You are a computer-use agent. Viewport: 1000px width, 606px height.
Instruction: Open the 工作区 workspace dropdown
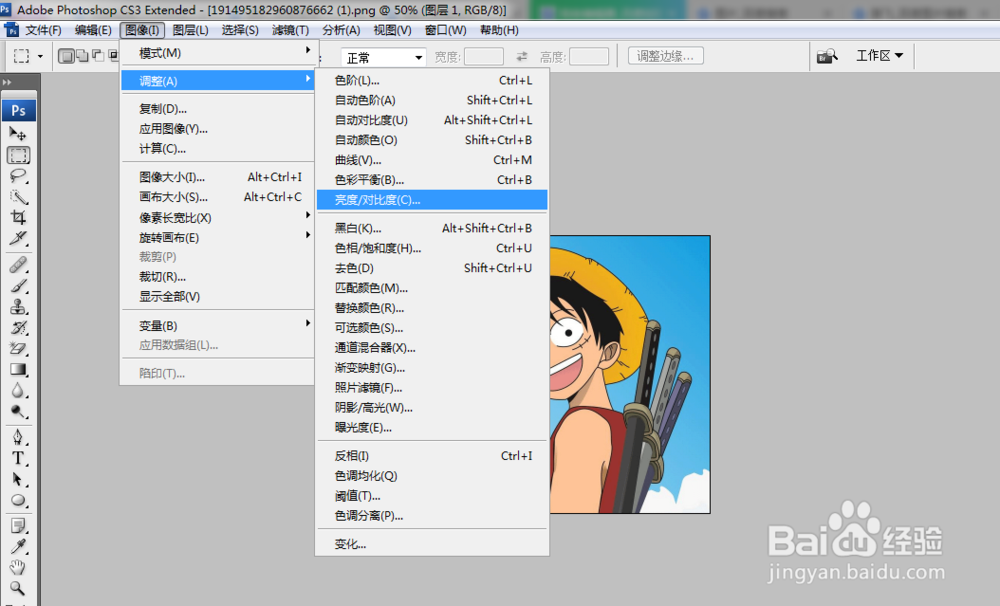[878, 56]
